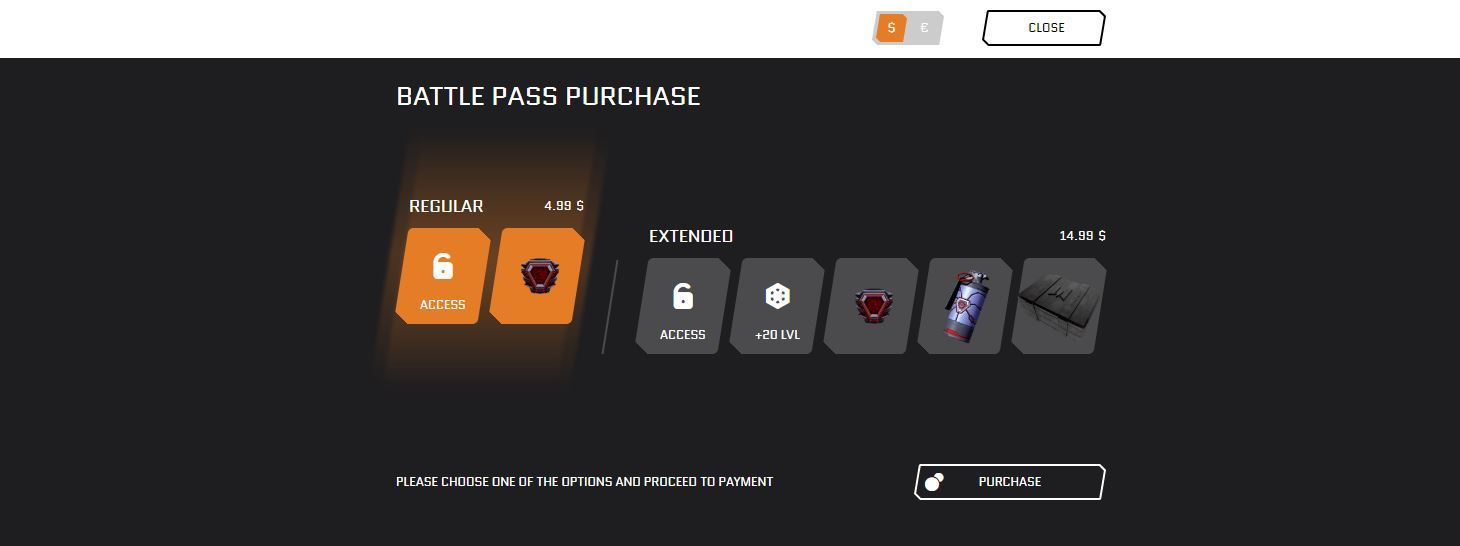Screen dimensions: 1460x546
Task: Click the coins icon on Purchase button
Action: (x=934, y=482)
